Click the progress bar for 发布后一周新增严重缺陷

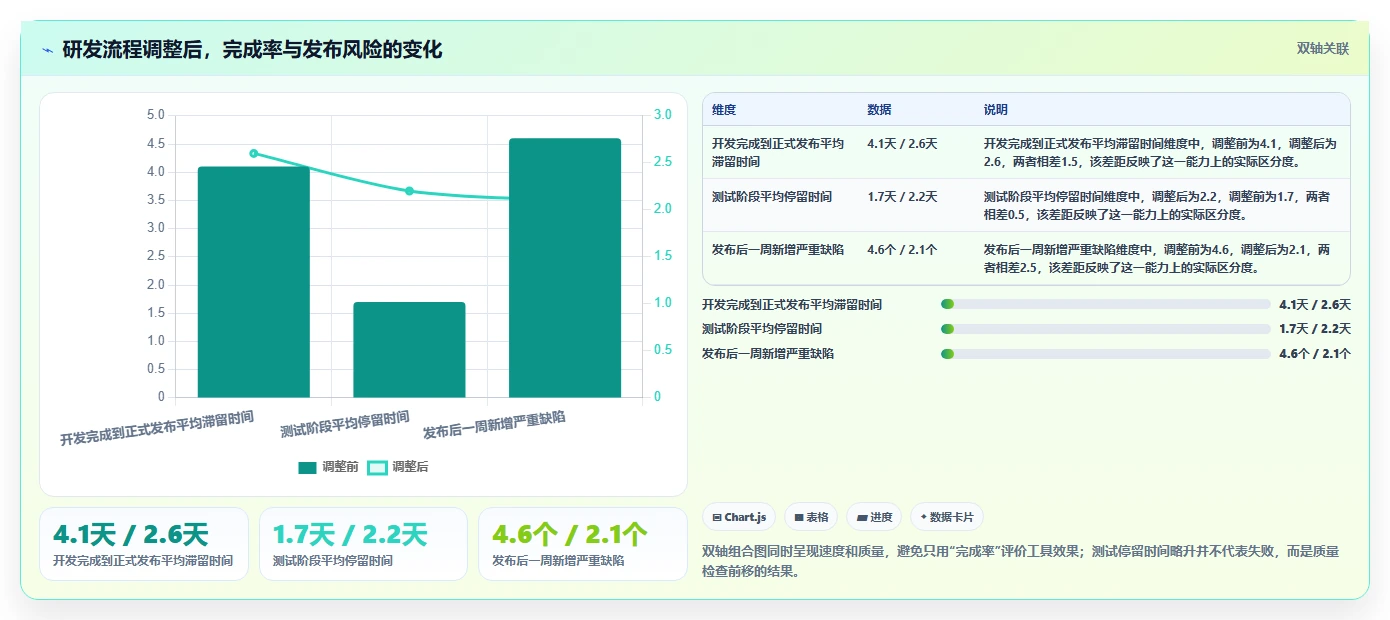click(1106, 354)
